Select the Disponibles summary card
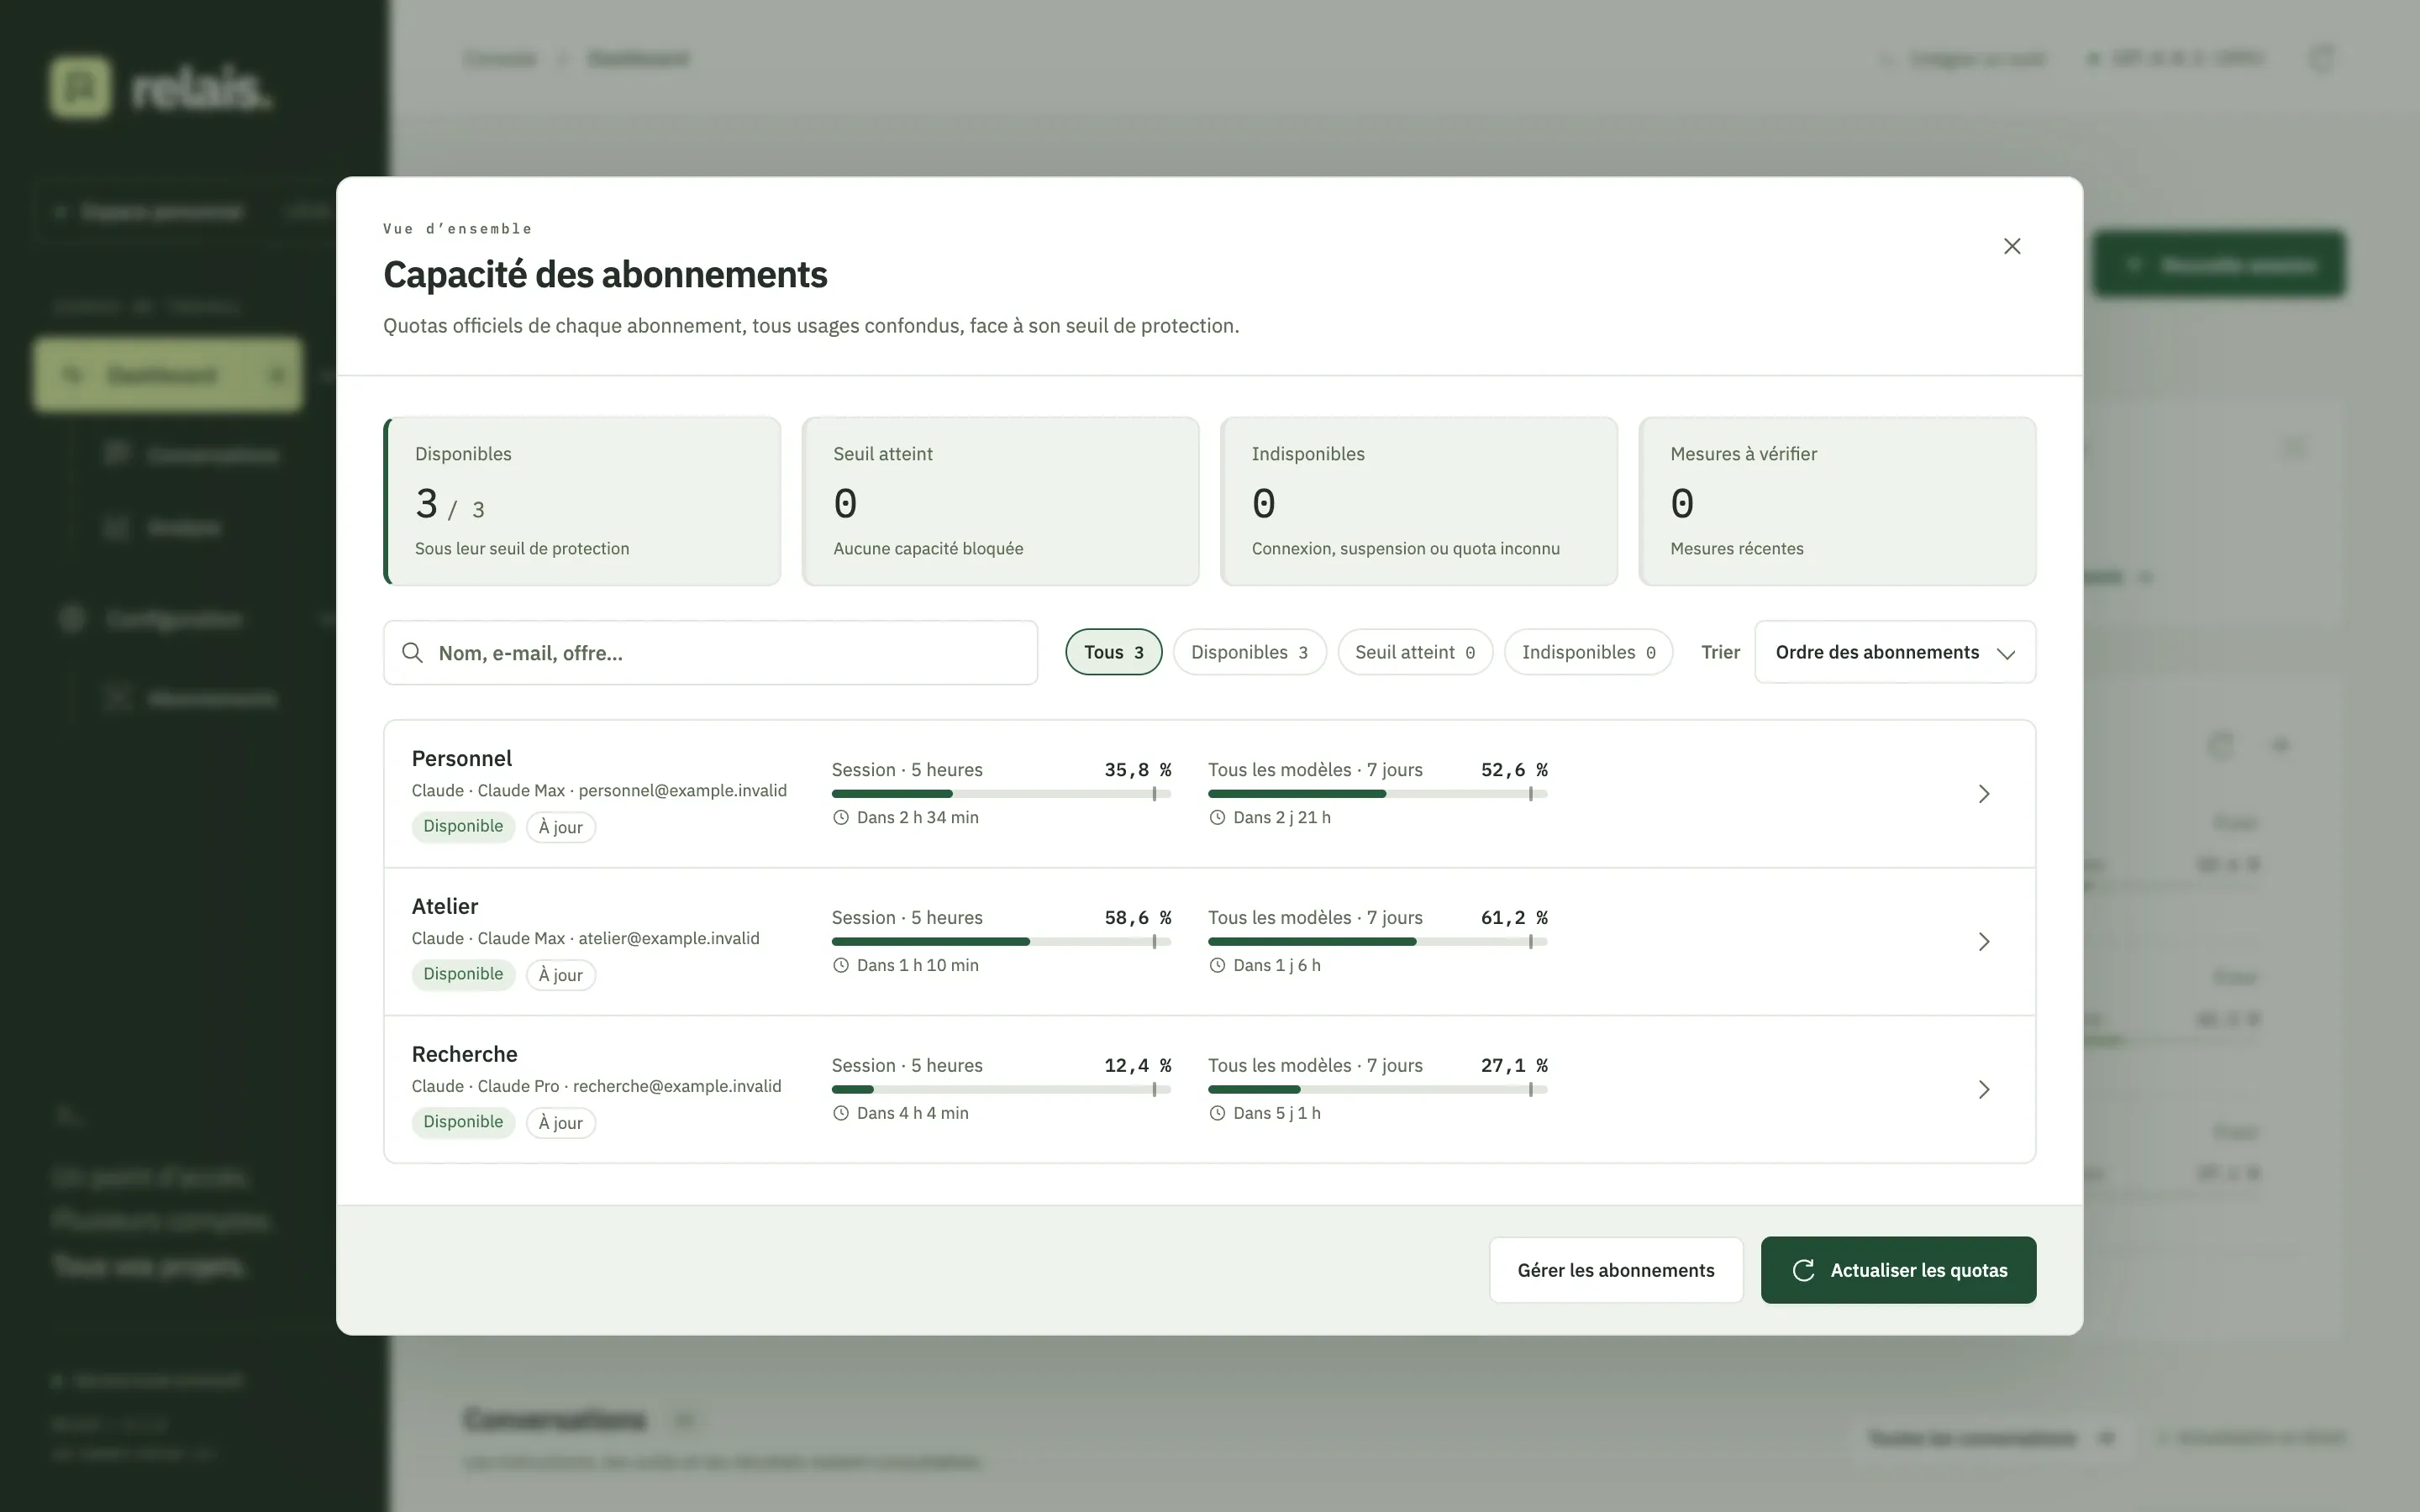 [582, 501]
